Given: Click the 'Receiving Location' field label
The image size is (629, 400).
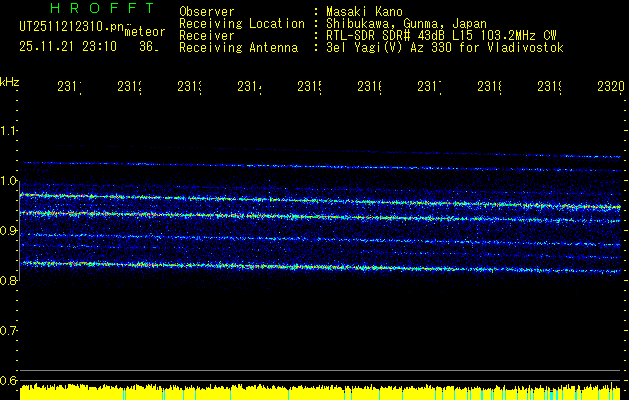Looking at the screenshot, I should (x=241, y=23).
